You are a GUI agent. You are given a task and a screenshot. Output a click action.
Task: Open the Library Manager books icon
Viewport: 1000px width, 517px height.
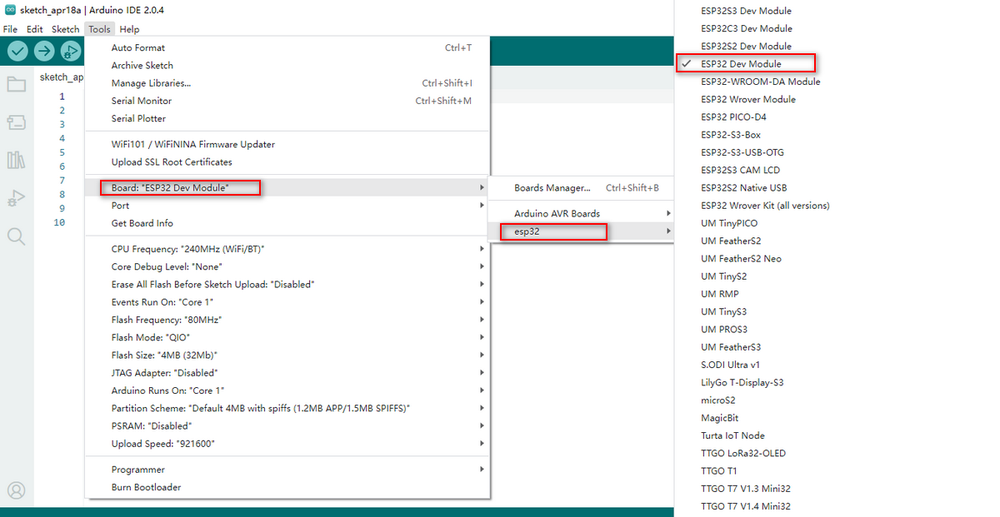pyautogui.click(x=17, y=160)
